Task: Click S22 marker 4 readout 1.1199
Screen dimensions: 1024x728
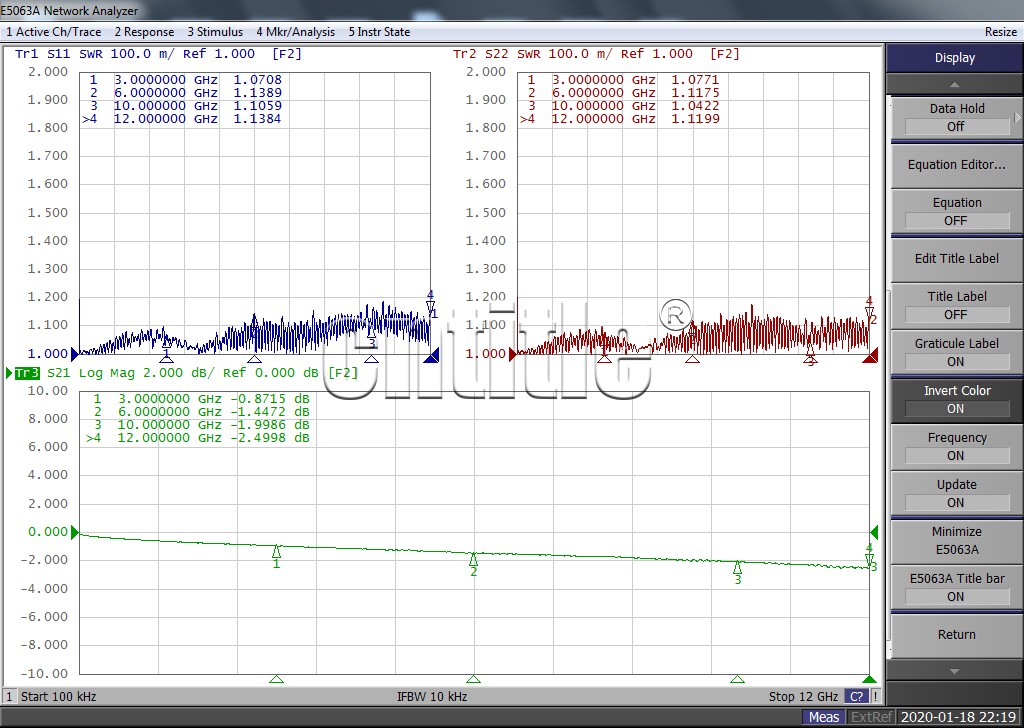Action: (696, 119)
